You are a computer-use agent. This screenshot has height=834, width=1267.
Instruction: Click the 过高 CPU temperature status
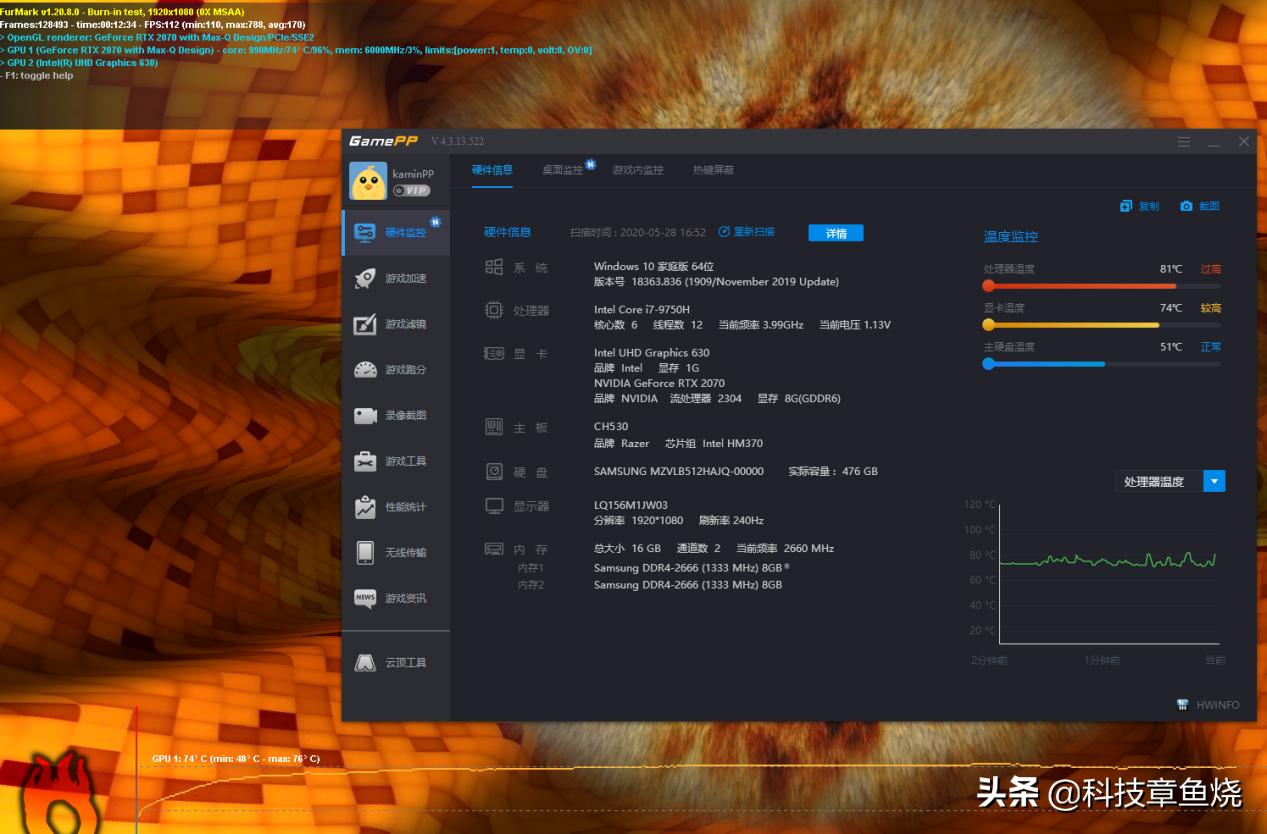[1211, 269]
